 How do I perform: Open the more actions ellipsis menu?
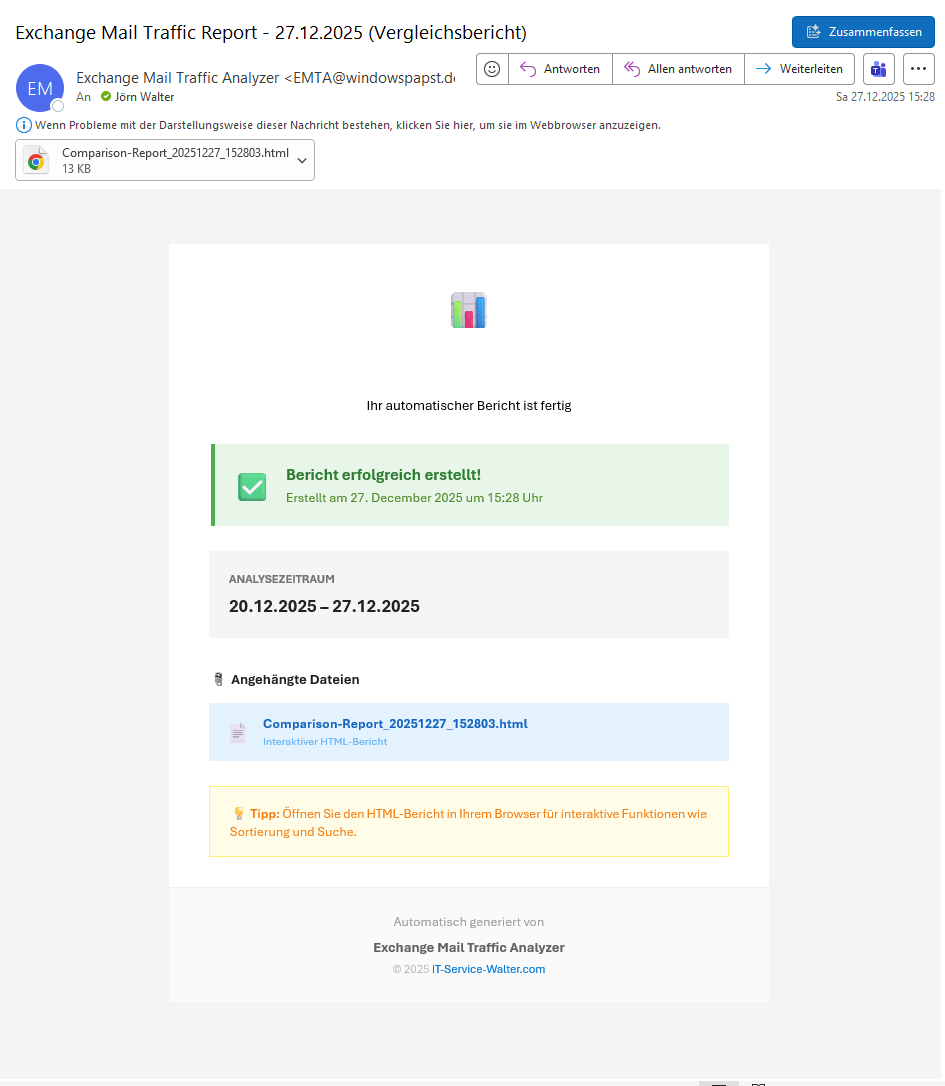918,69
